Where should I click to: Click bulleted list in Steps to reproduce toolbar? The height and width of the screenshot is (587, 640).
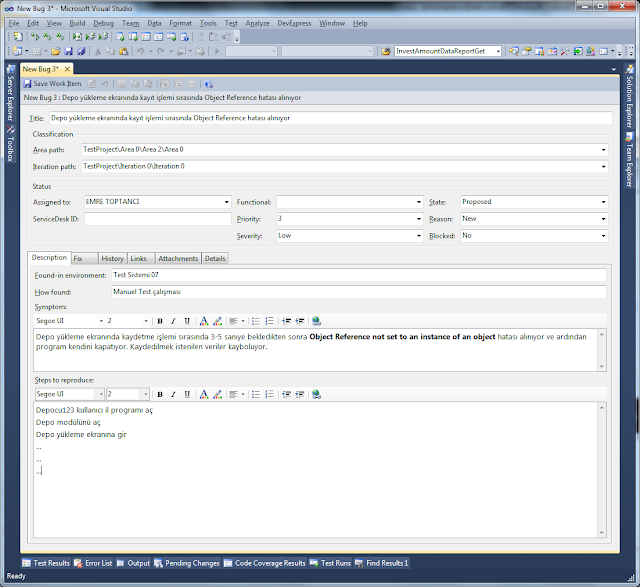click(256, 394)
